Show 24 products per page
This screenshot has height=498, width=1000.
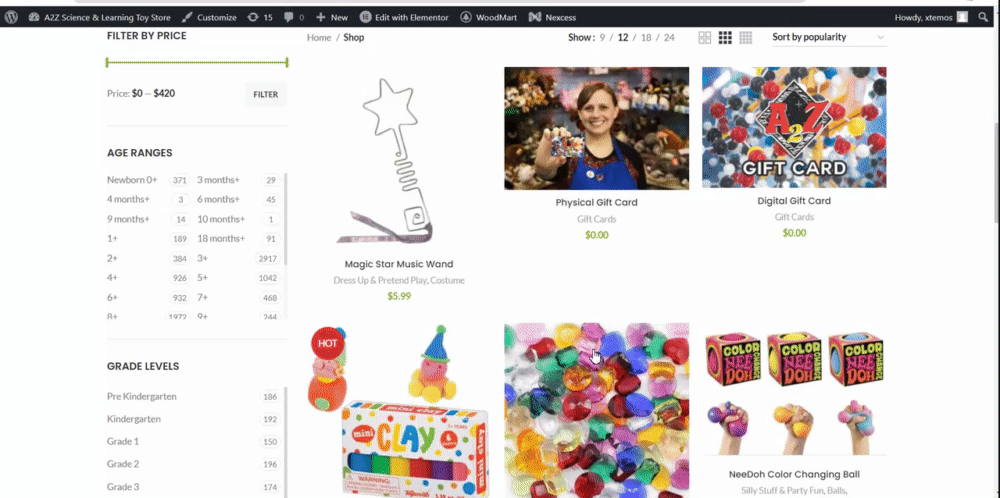point(669,38)
